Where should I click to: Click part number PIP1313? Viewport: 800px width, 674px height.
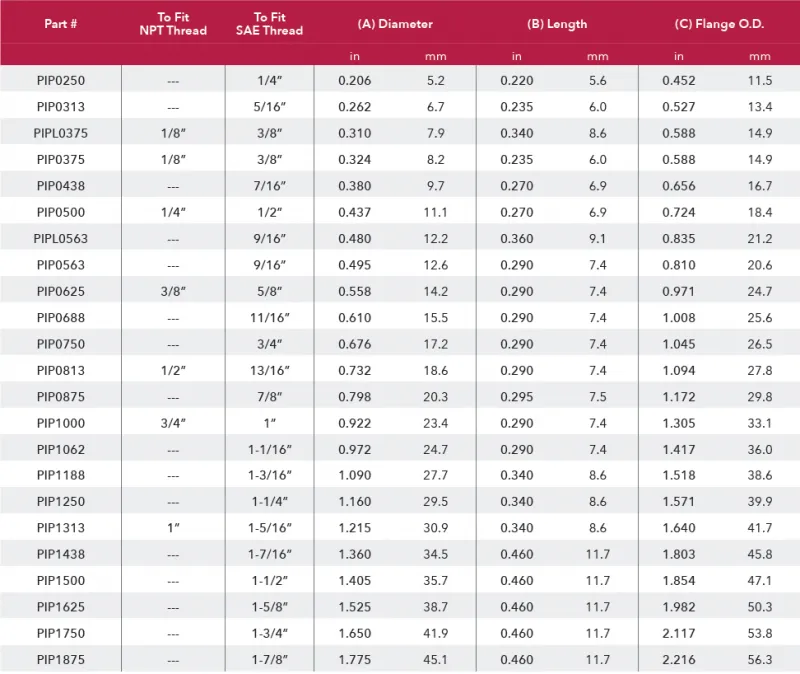tap(61, 527)
